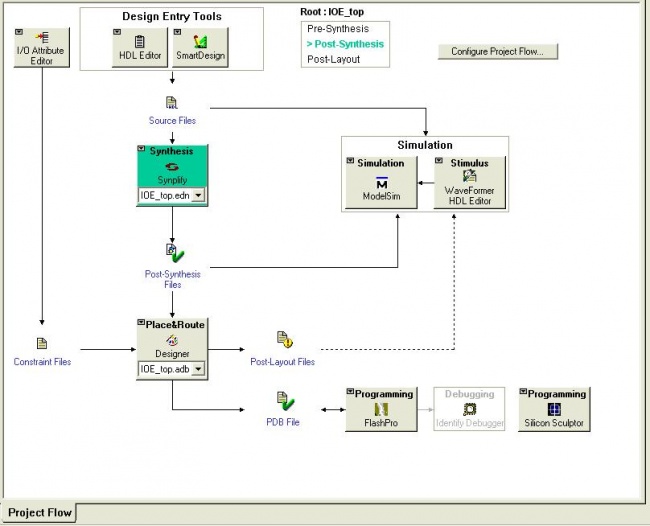Click the Constraint Files document icon
This screenshot has width=650, height=526.
[x=42, y=343]
